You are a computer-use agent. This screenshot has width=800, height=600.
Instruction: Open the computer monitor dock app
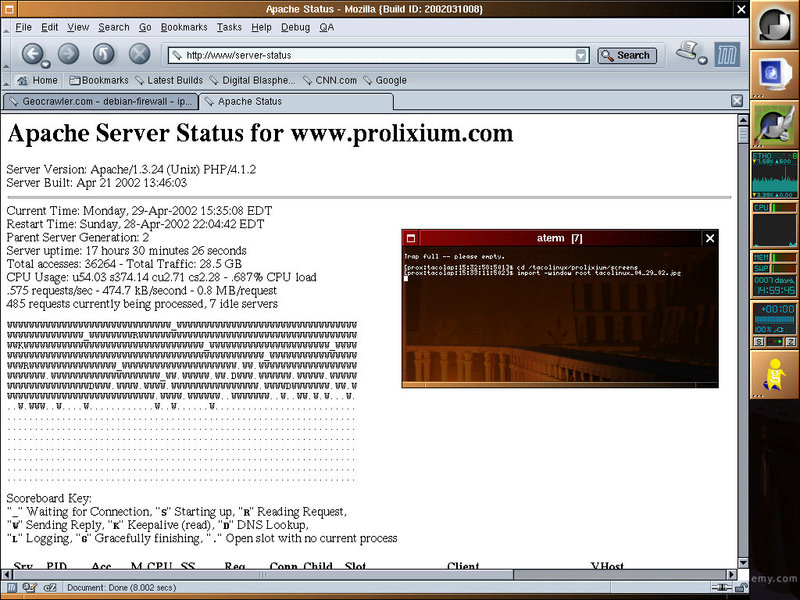(774, 75)
